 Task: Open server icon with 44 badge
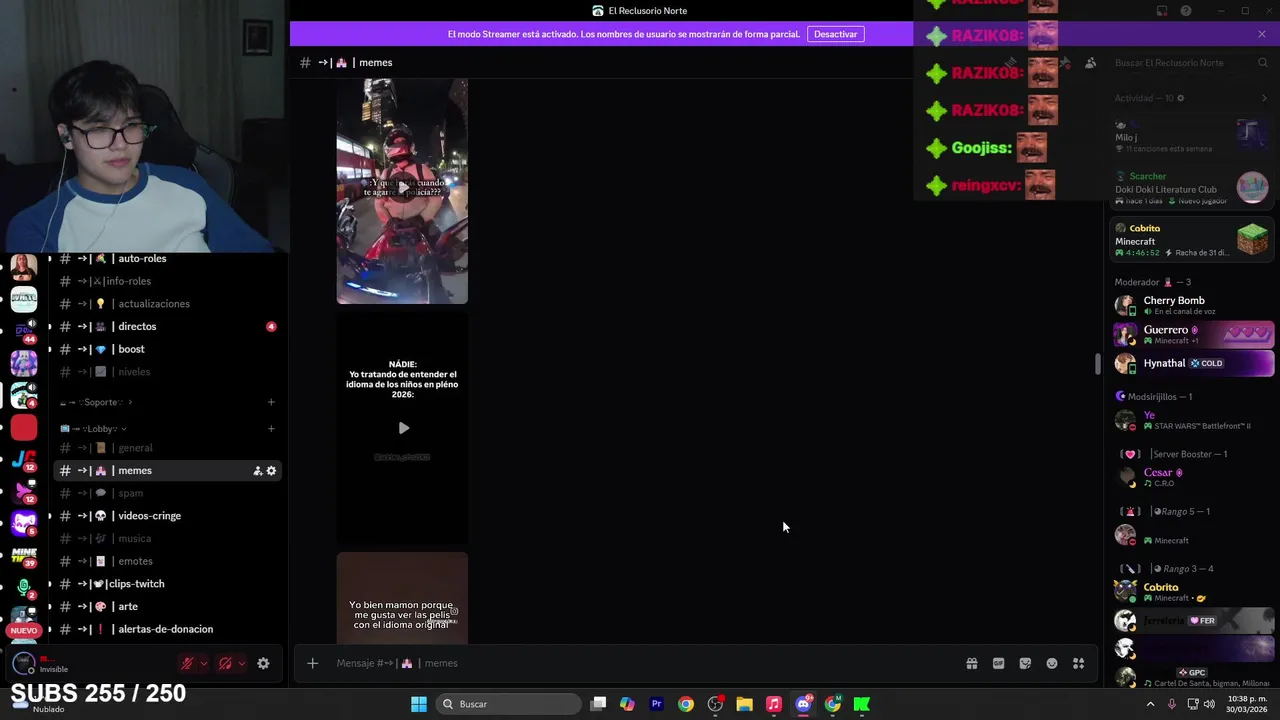(x=24, y=331)
